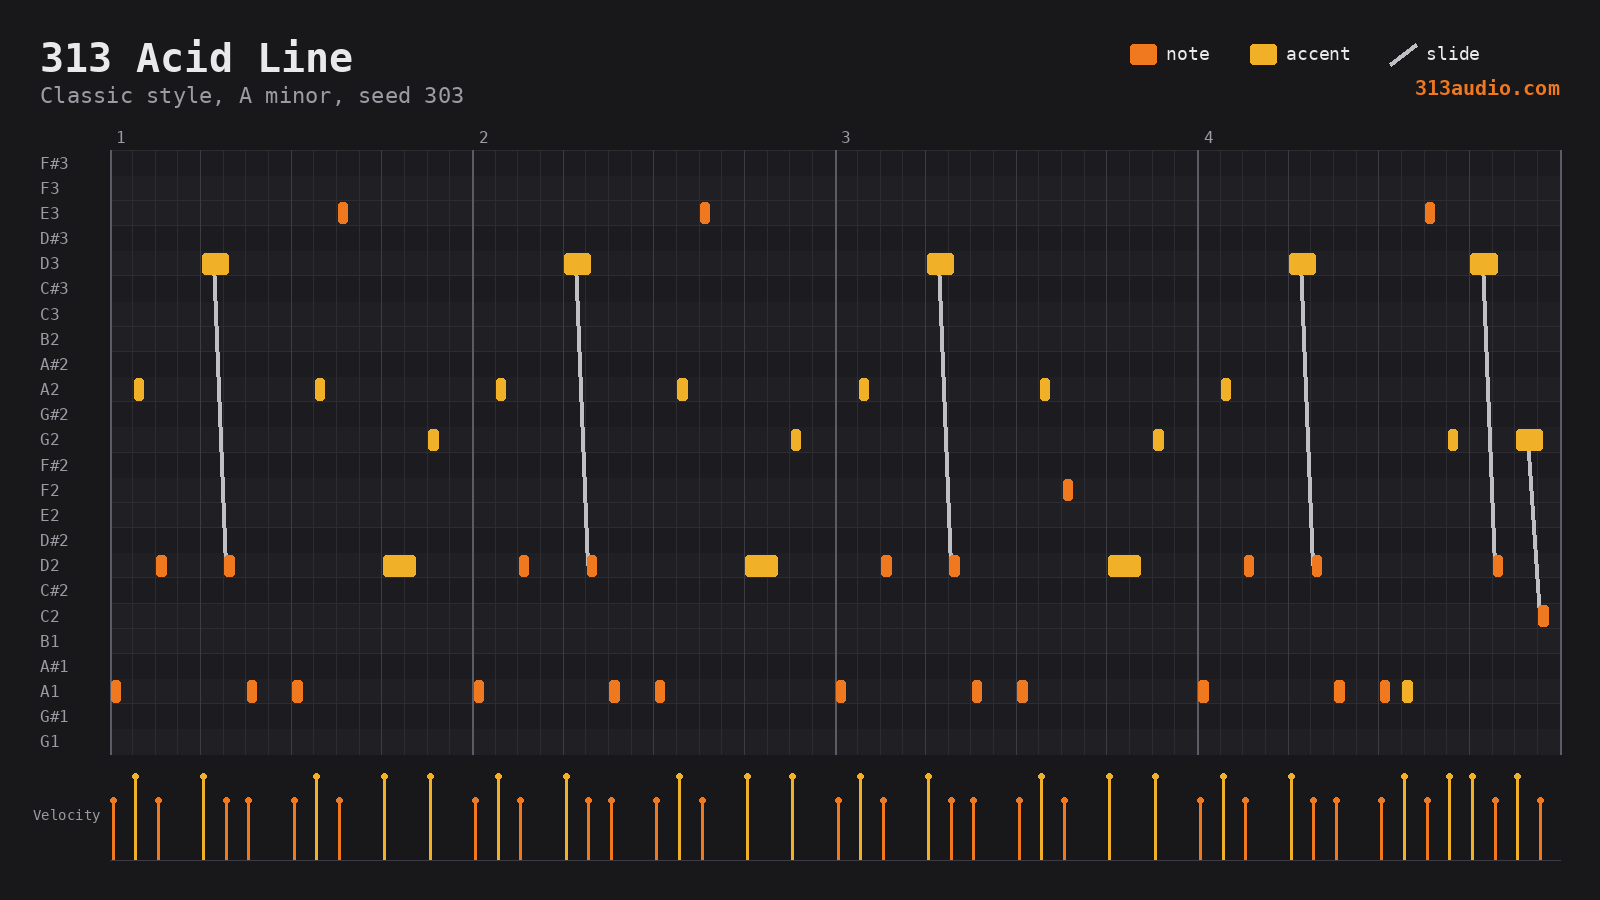Select the E3 note in bar 4
Screen dimensions: 1600x900
tap(1430, 213)
